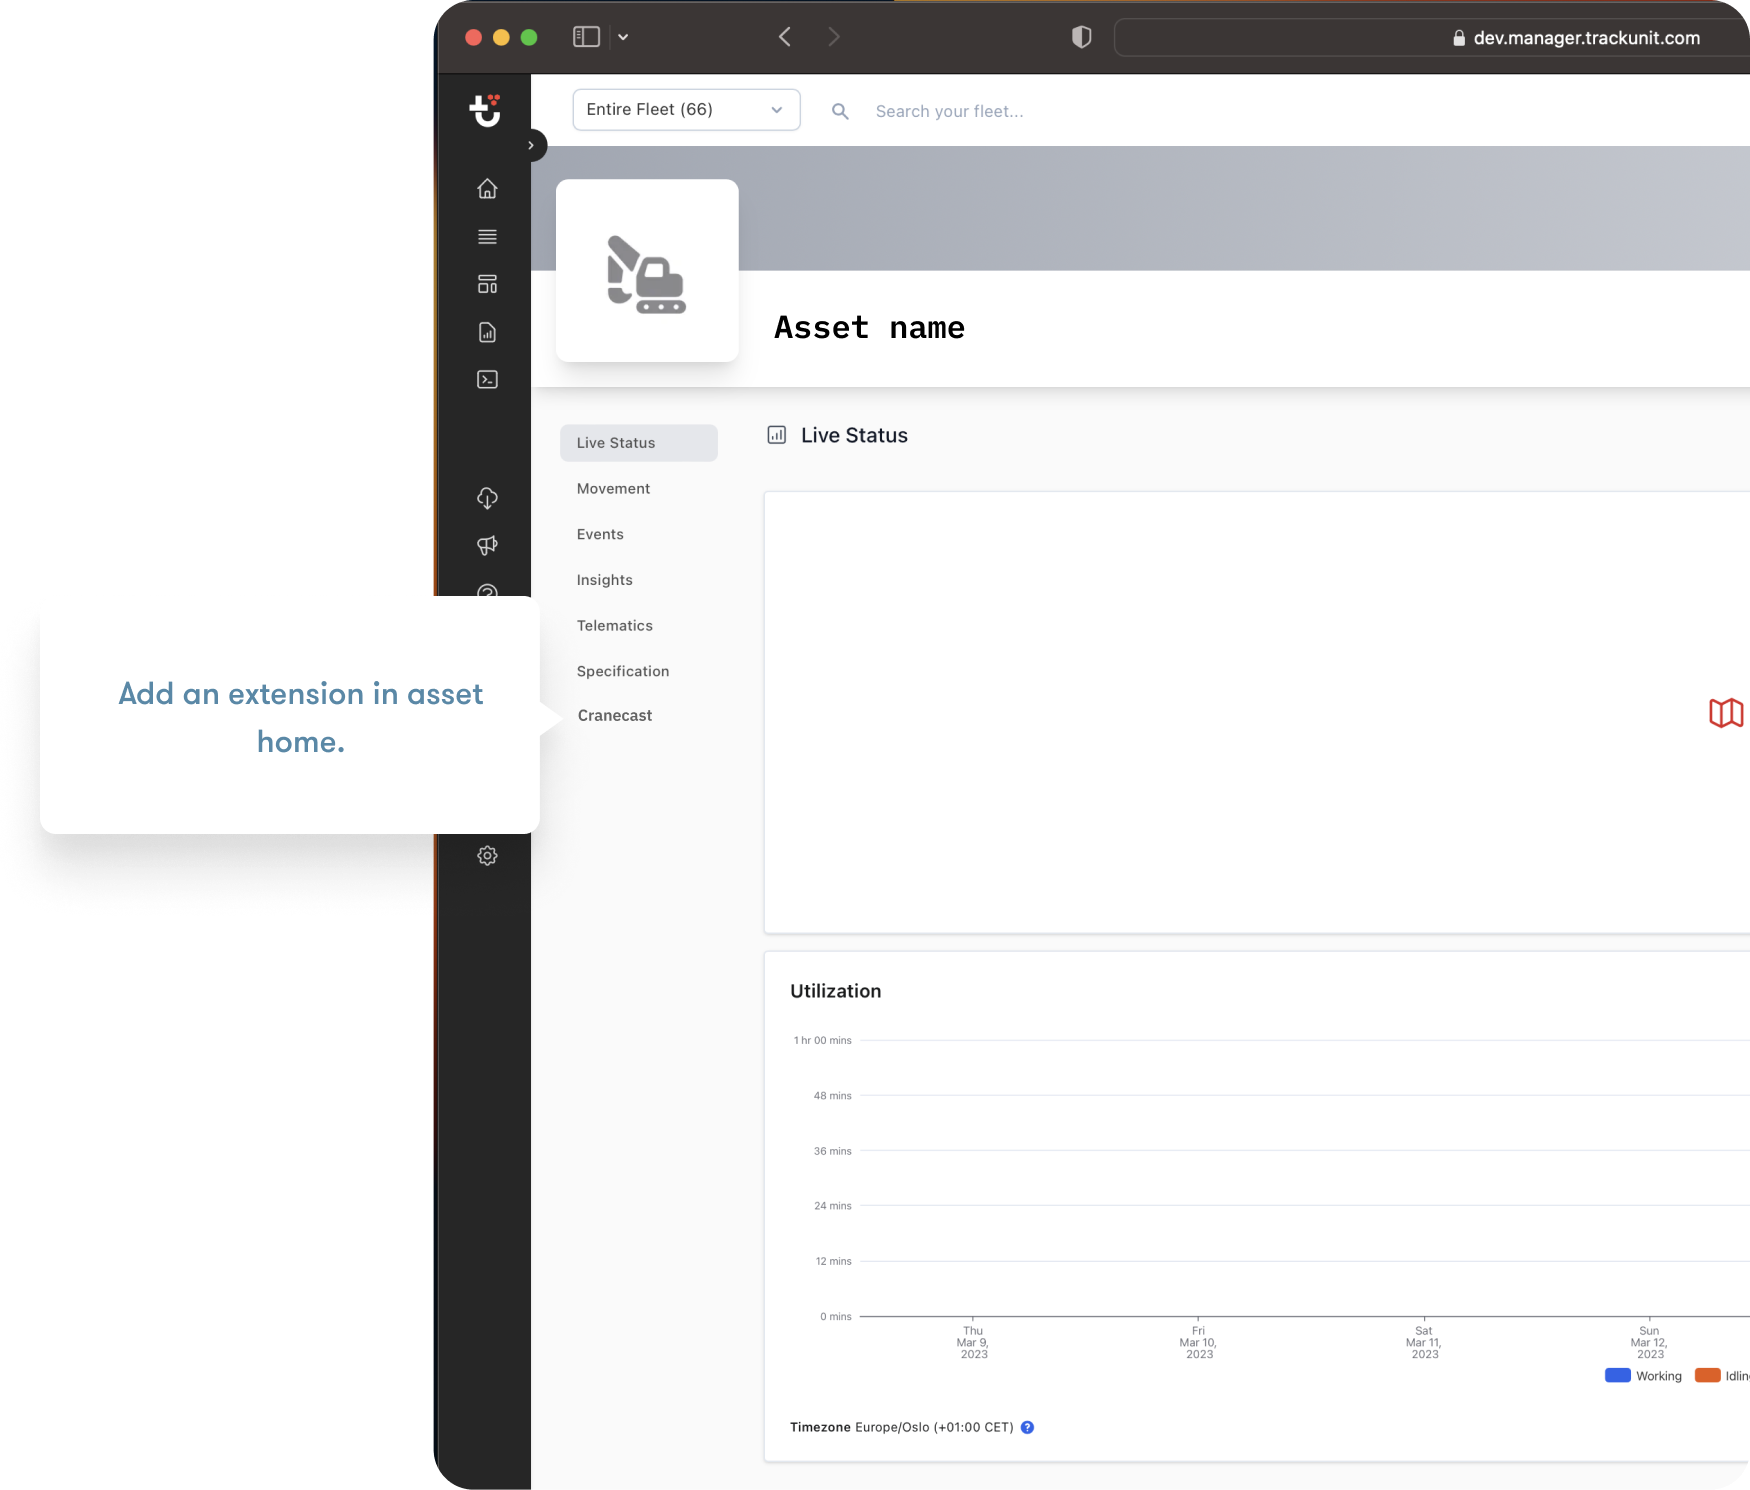
Task: Open the dashboard layout icon in sidebar
Action: click(487, 285)
